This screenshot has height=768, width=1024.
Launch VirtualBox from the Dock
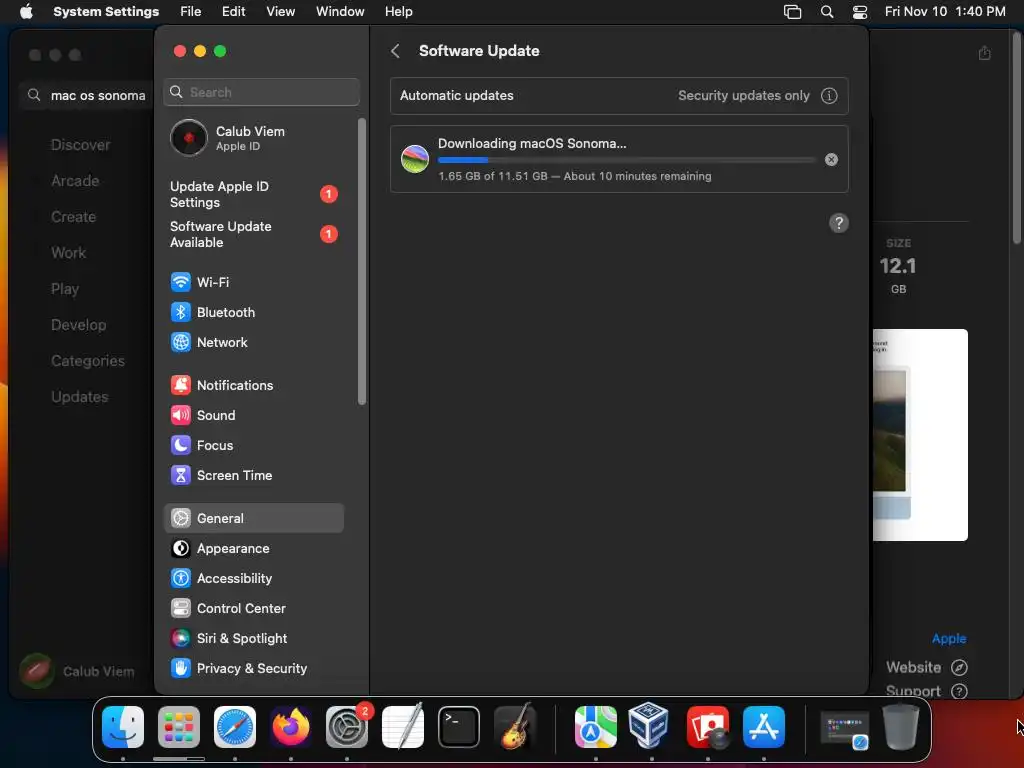coord(648,726)
